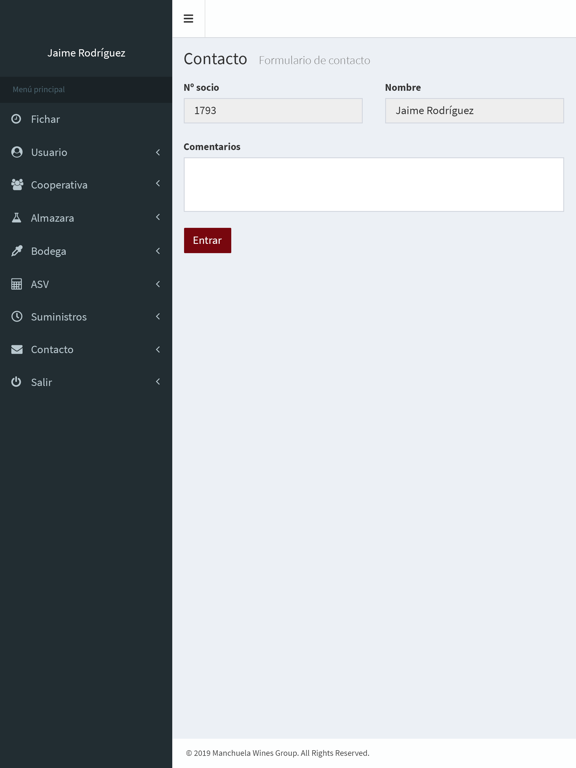Viewport: 576px width, 768px height.
Task: Click the Menú principal sidebar header
Action: [39, 89]
